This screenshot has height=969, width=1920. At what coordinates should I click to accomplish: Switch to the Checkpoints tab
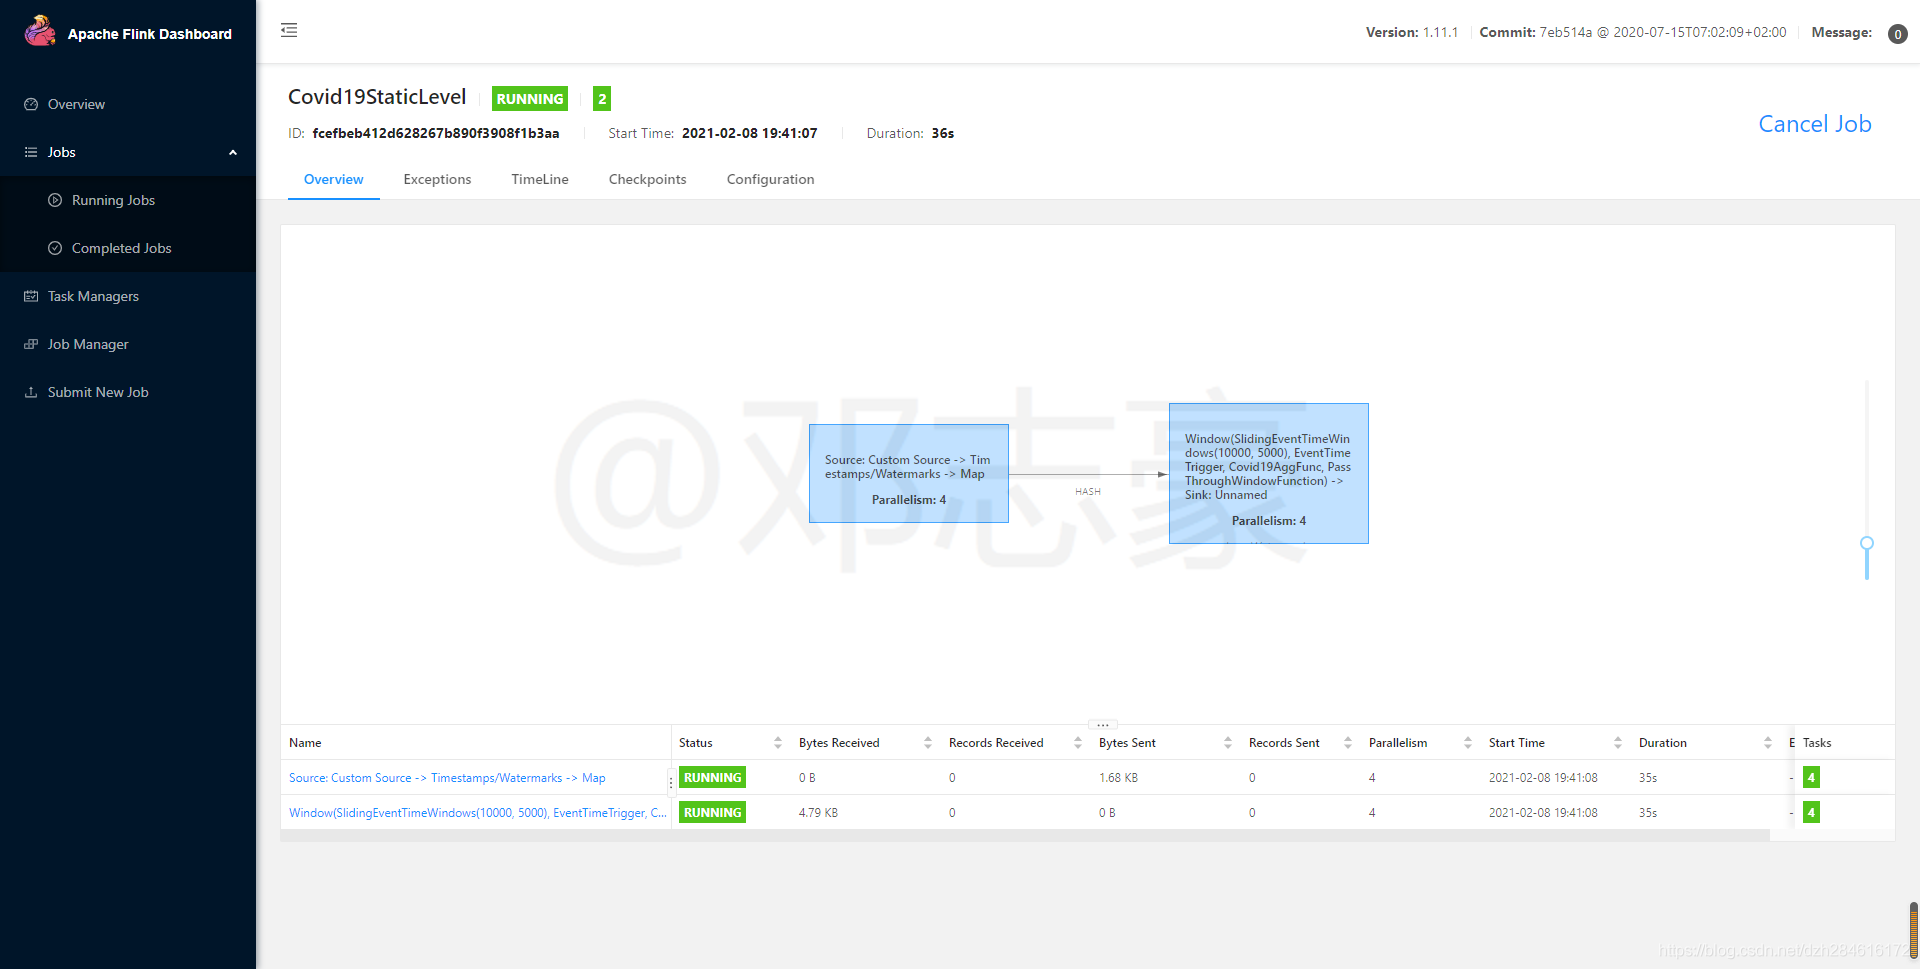(x=647, y=179)
